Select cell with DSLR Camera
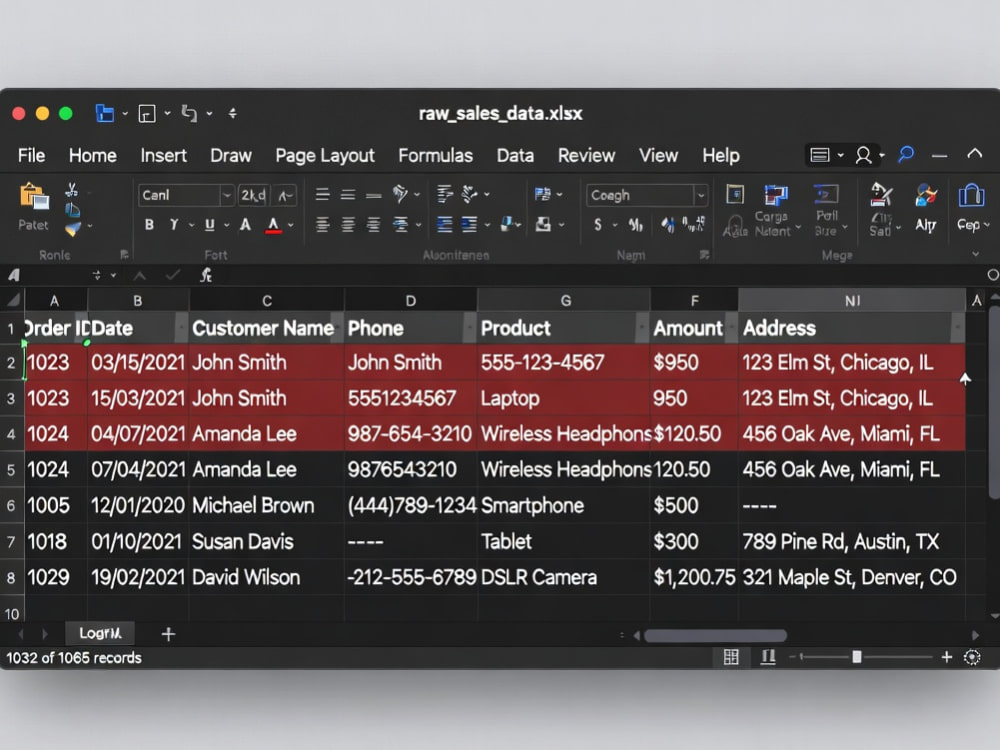 click(x=563, y=578)
